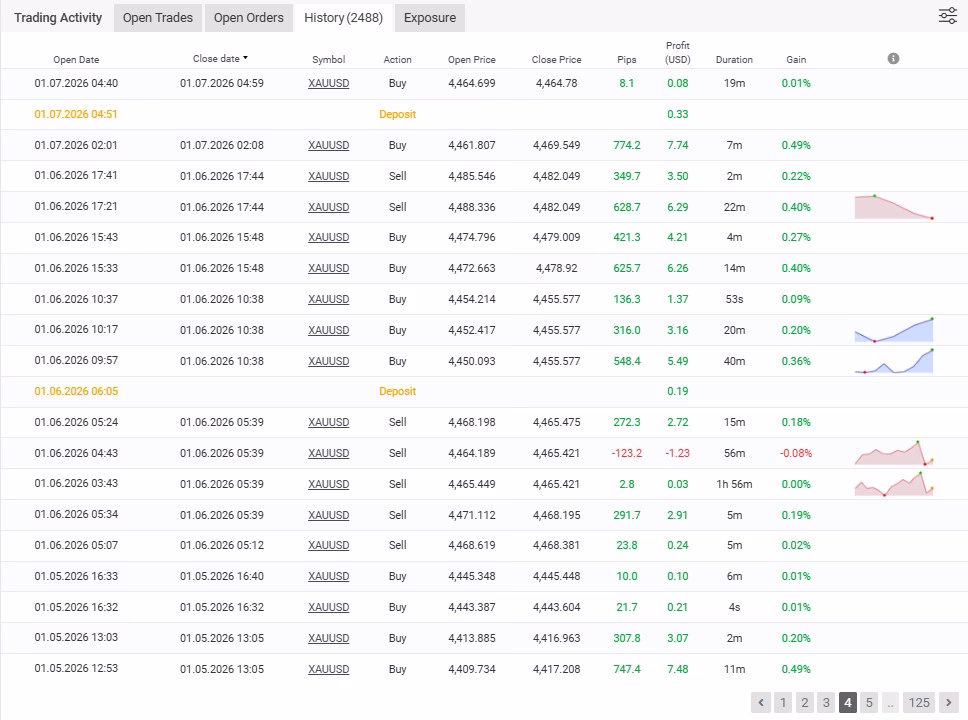The height and width of the screenshot is (720, 968).
Task: Click XAUUSD link in first trade row
Action: point(328,84)
